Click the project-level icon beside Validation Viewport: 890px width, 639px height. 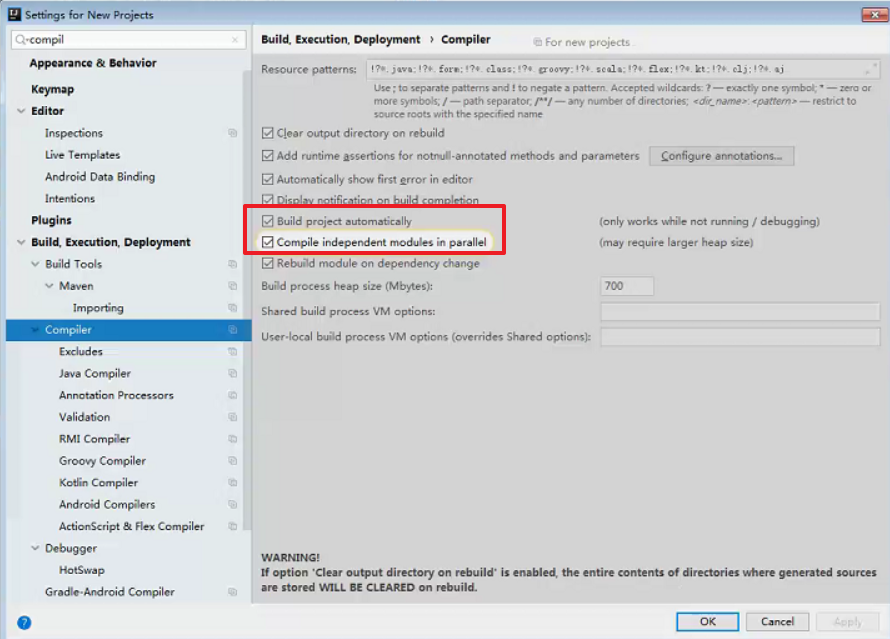[x=232, y=417]
